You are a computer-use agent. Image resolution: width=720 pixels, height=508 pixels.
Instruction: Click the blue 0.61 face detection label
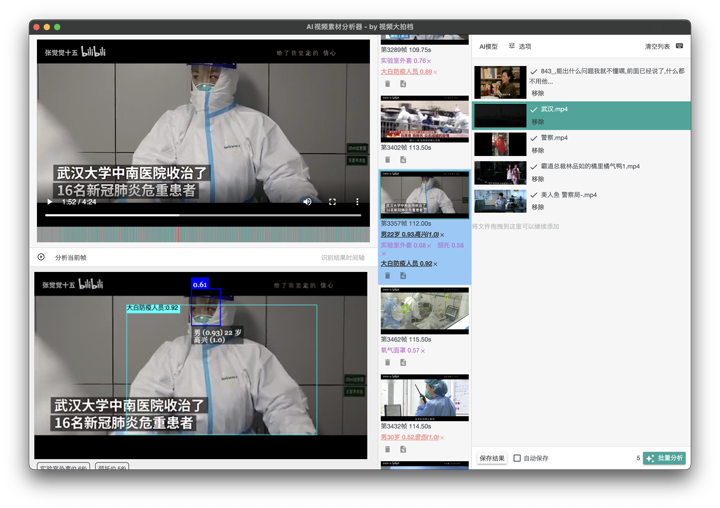(200, 284)
